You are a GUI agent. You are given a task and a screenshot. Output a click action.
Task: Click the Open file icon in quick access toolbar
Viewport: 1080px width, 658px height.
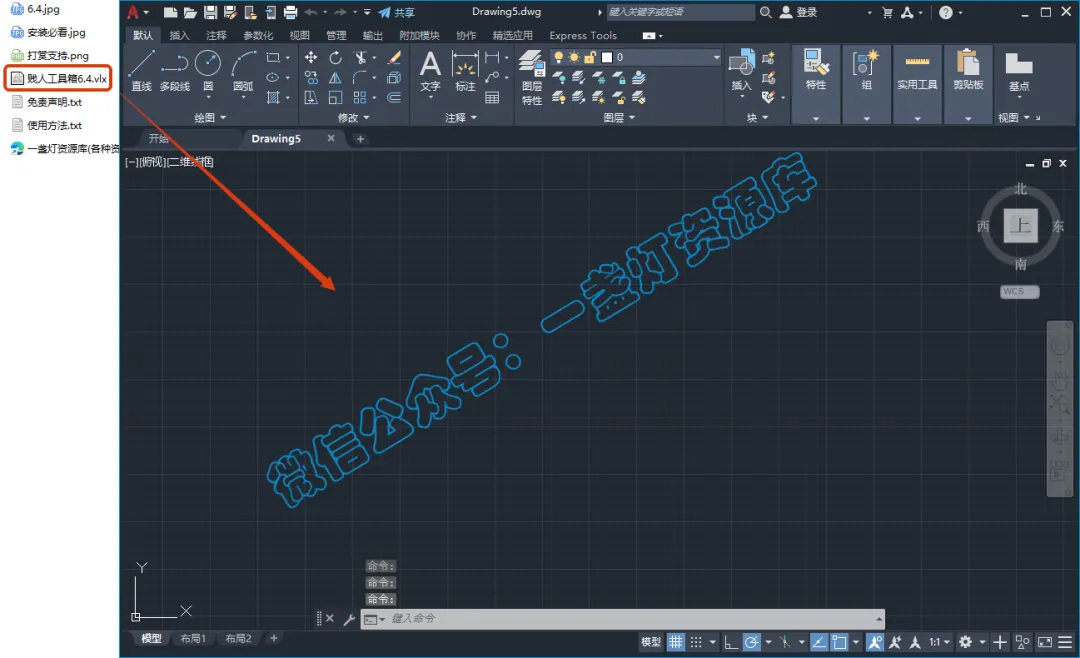tap(191, 12)
